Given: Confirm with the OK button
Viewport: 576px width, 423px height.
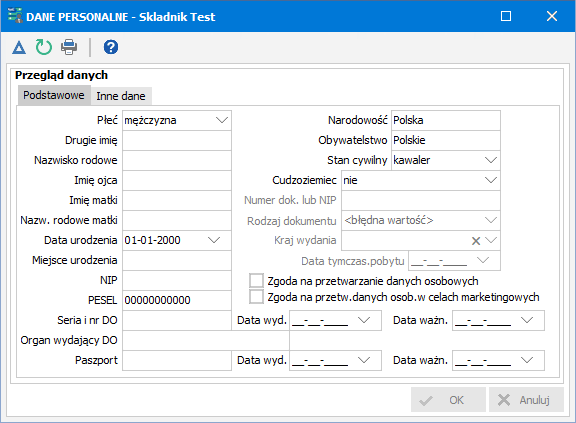Looking at the screenshot, I should 448,400.
